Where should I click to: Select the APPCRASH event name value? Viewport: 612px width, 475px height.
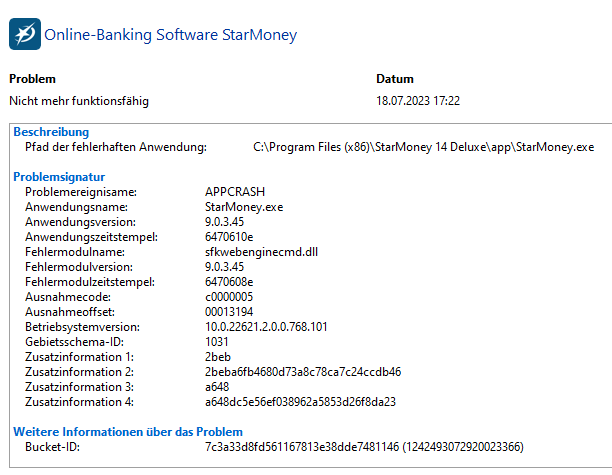pos(235,192)
